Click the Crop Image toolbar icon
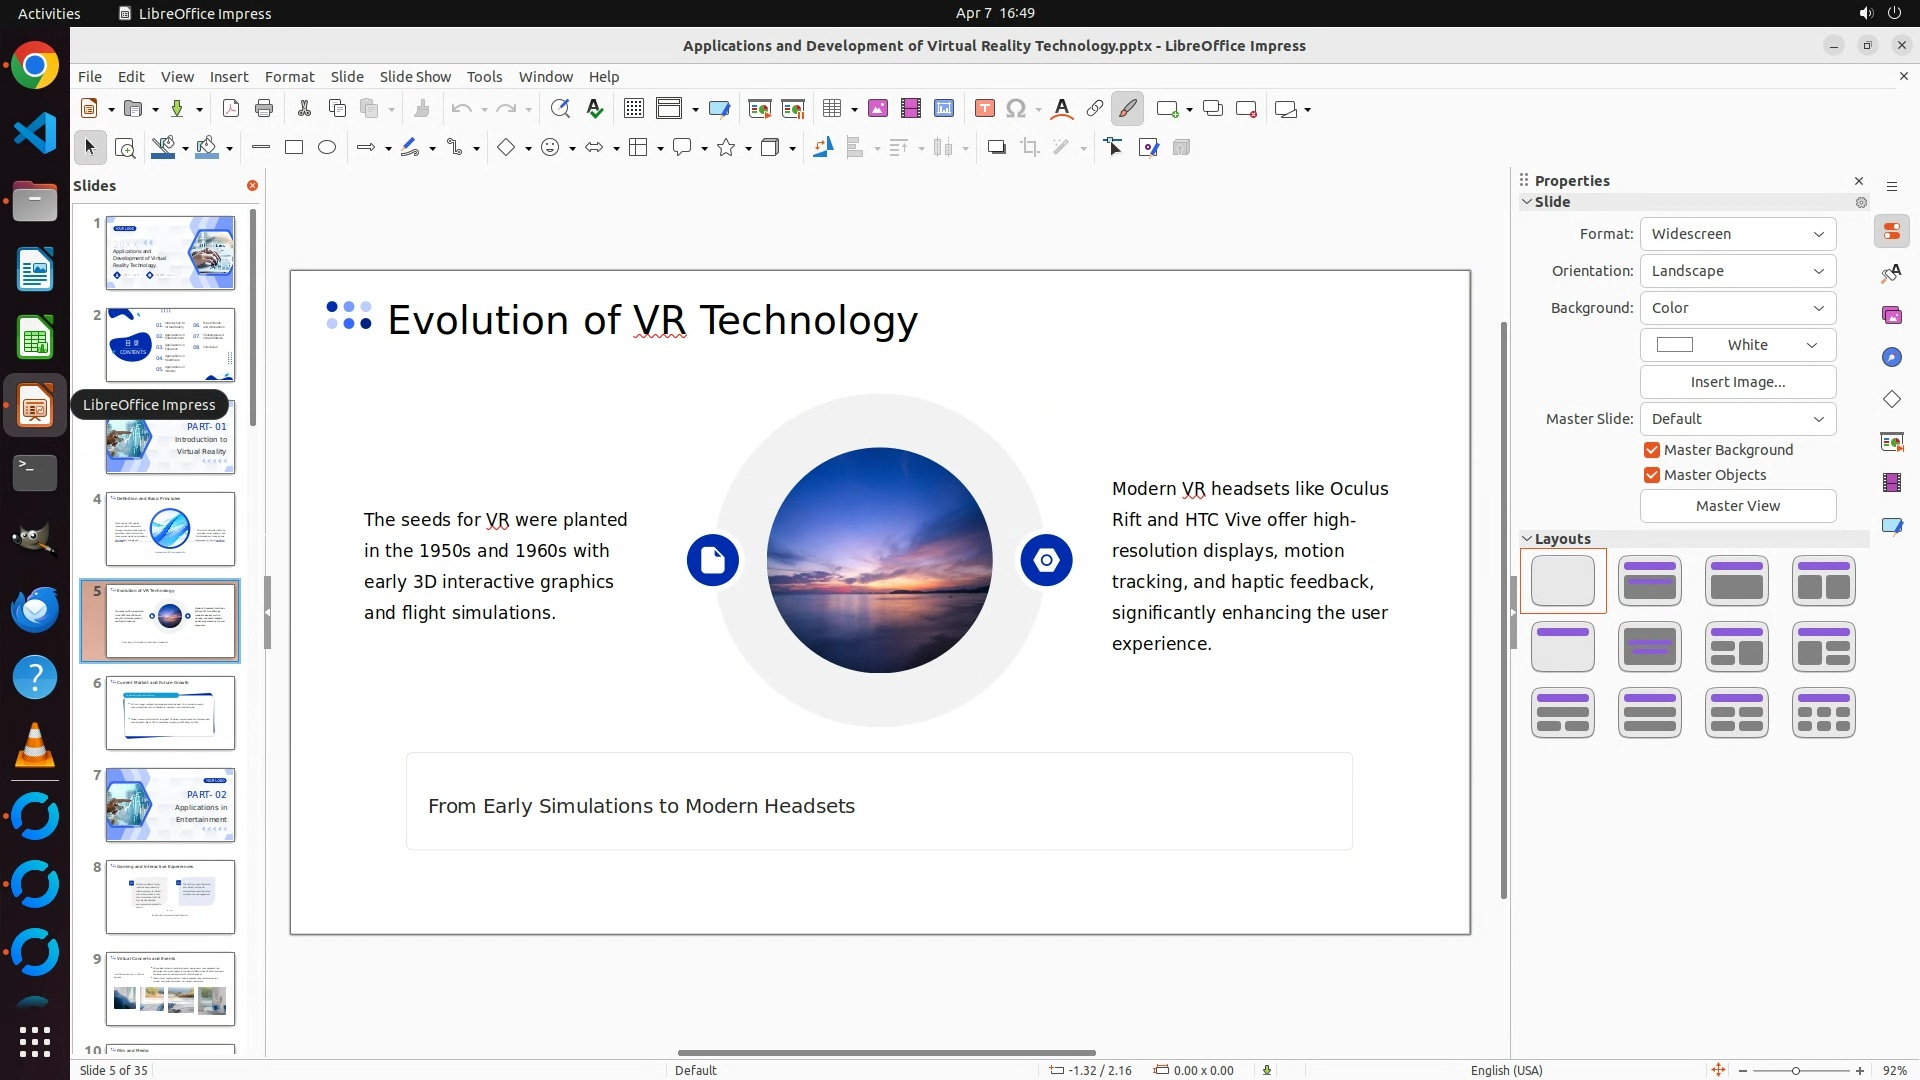Image resolution: width=1920 pixels, height=1080 pixels. [1030, 148]
